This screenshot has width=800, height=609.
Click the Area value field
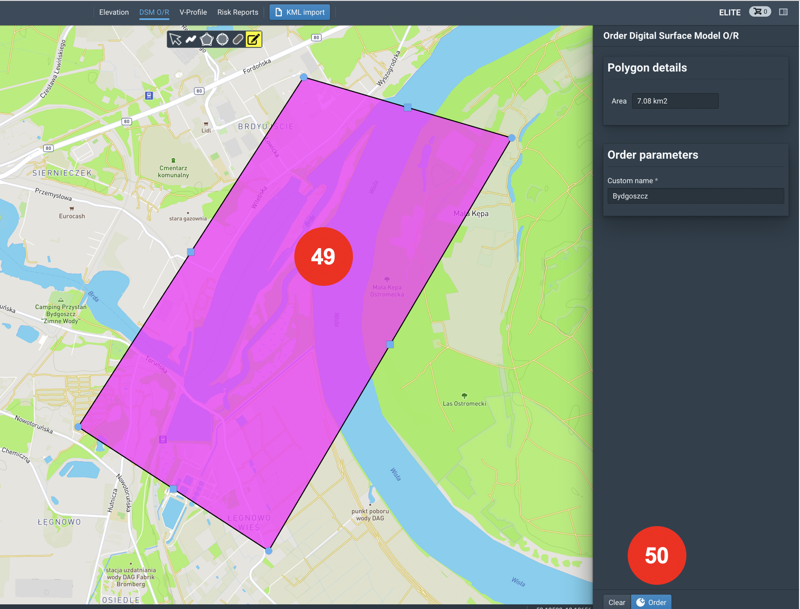675,101
